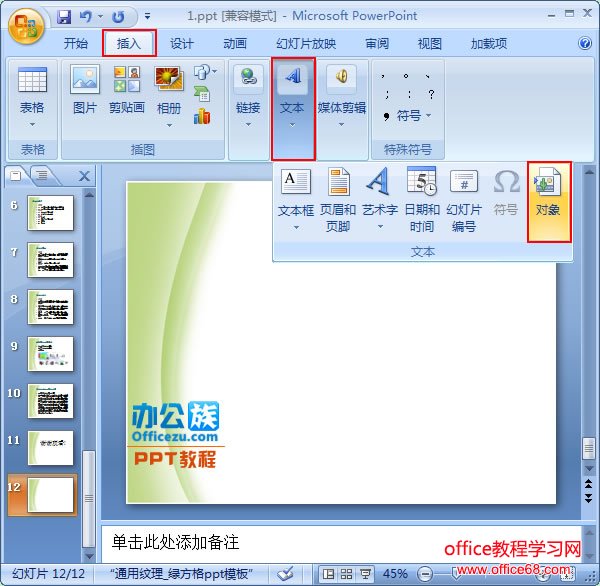Insert a picture with 图片
The height and width of the screenshot is (586, 600).
(x=85, y=90)
